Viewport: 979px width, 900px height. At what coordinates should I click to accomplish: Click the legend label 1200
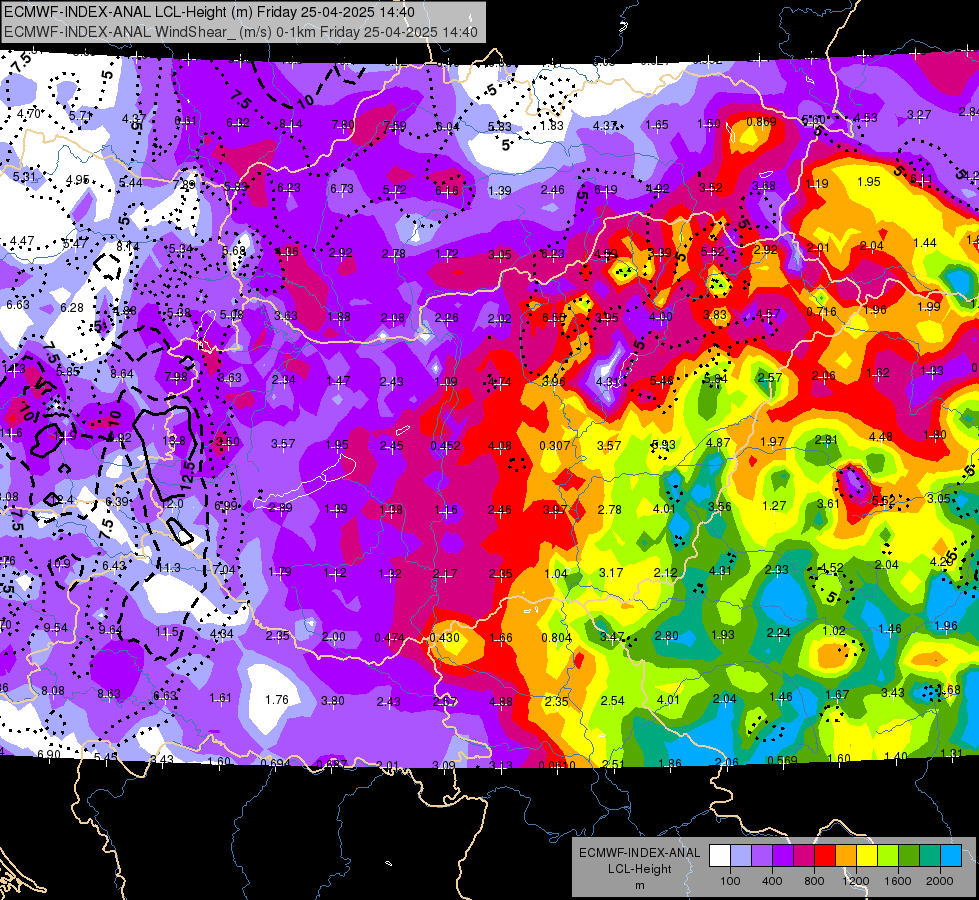[x=856, y=881]
